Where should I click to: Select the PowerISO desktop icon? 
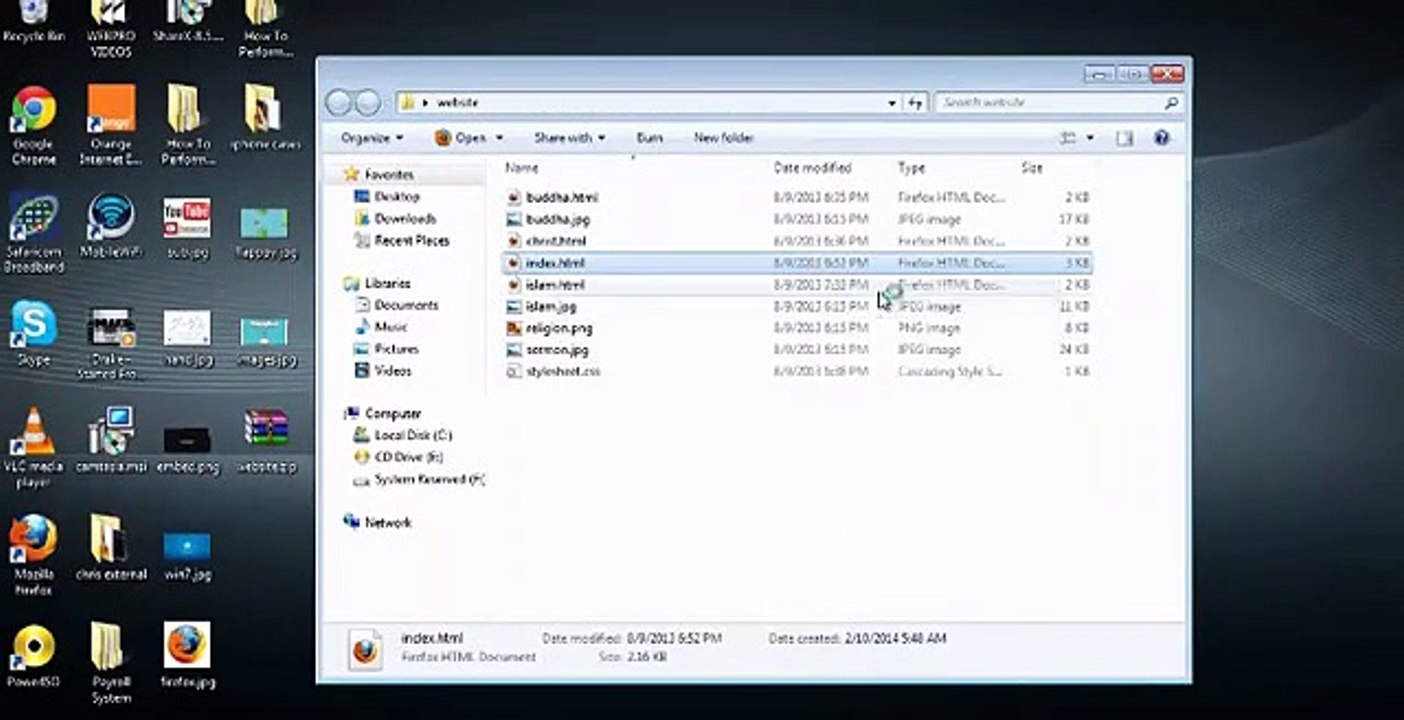(x=33, y=657)
